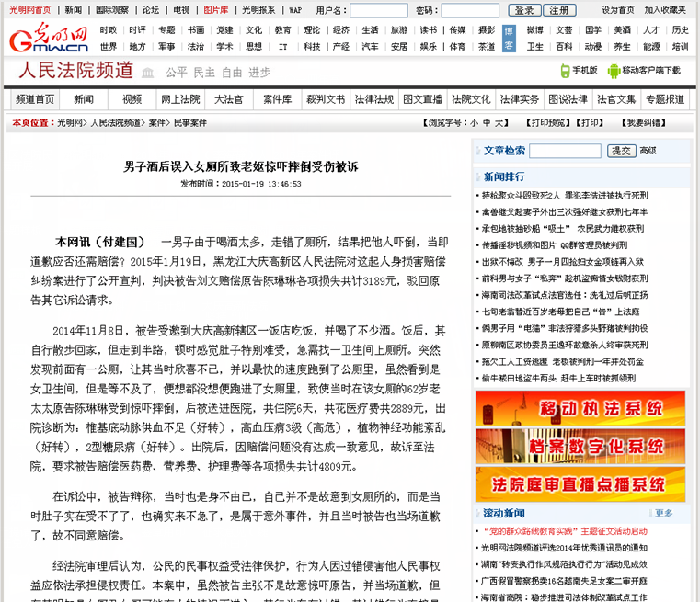Select the 法律法规 tab
Image resolution: width=700 pixels, height=602 pixels.
coord(374,100)
